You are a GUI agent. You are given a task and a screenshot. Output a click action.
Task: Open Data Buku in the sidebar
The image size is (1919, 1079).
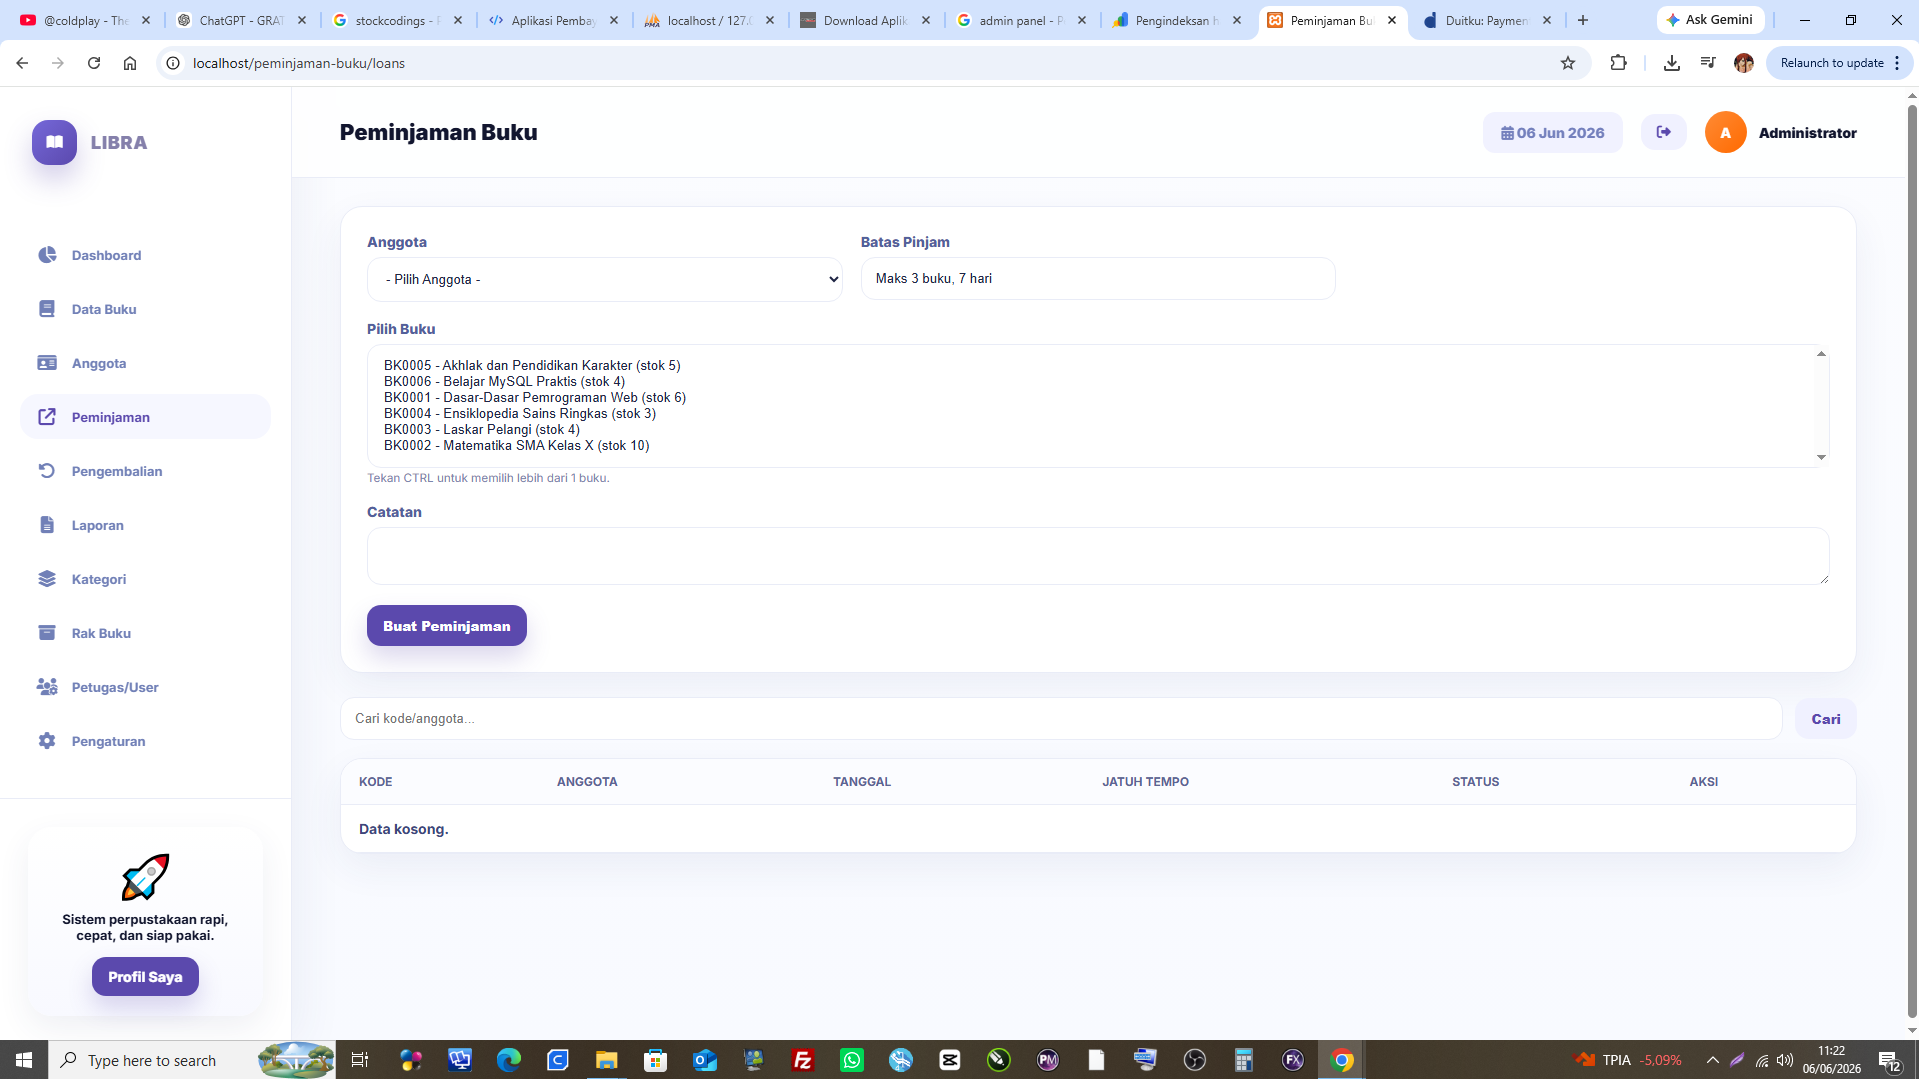coord(104,309)
